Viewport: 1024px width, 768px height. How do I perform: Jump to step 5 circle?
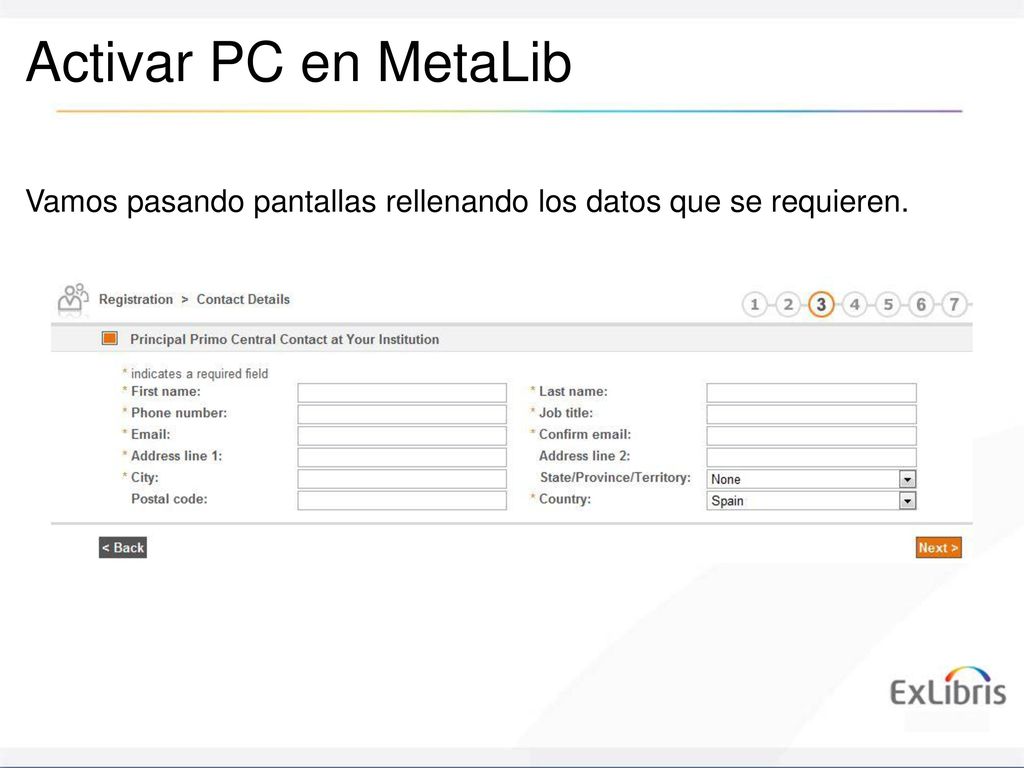click(x=888, y=304)
